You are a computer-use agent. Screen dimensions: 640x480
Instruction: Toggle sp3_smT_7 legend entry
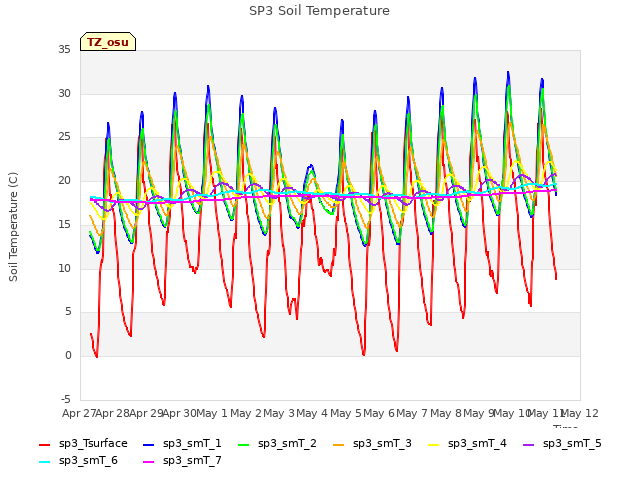(x=182, y=461)
